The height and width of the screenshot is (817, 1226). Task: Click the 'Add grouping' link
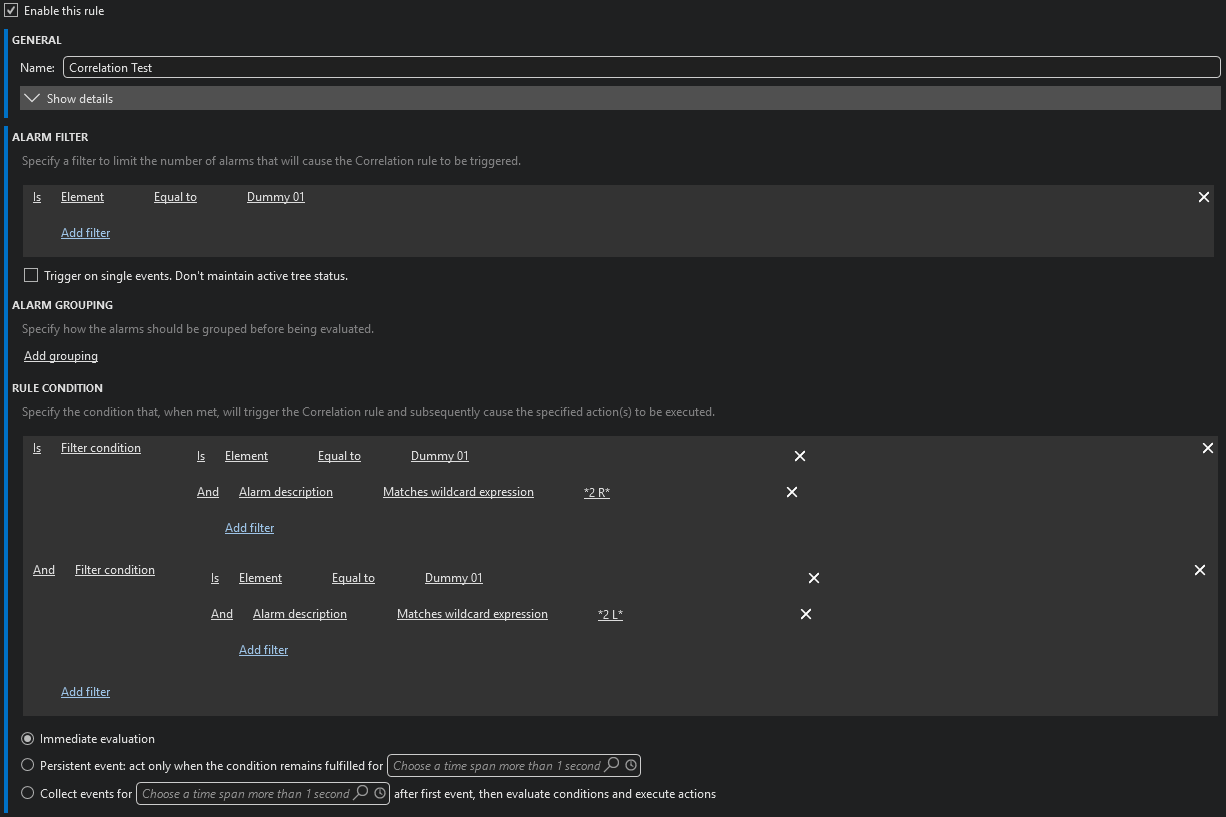click(61, 356)
